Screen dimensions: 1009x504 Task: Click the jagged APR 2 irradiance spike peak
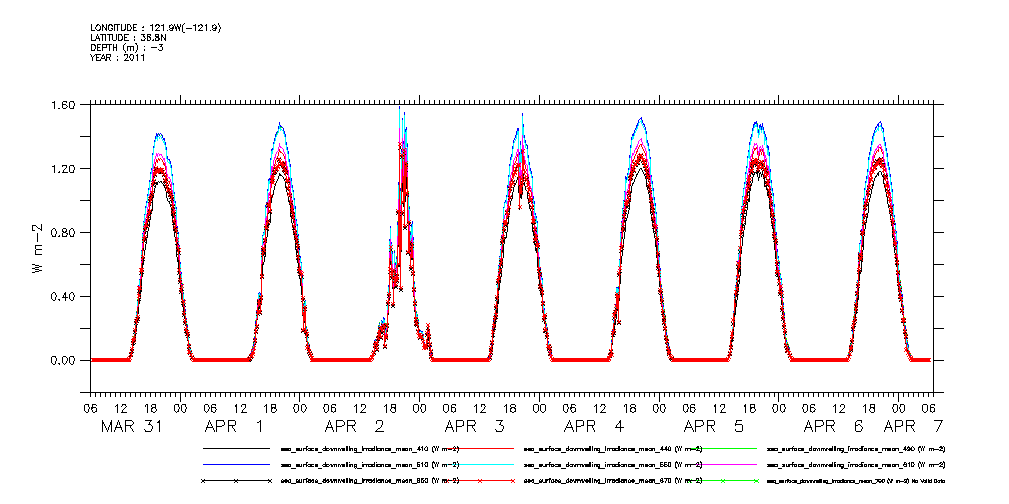coord(400,108)
